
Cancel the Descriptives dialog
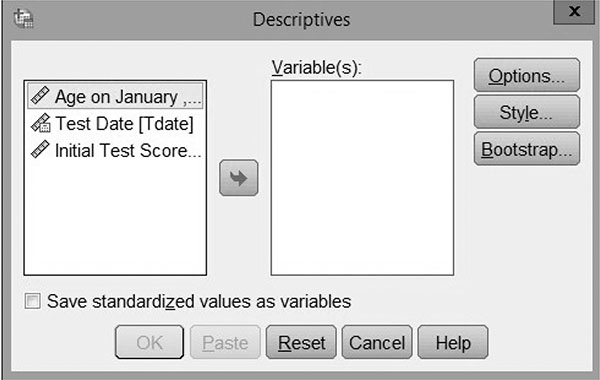click(x=377, y=342)
